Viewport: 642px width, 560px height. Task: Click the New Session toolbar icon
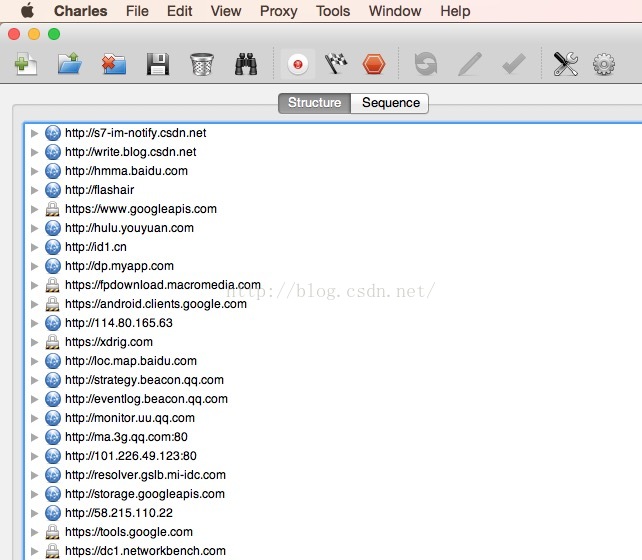[x=26, y=64]
